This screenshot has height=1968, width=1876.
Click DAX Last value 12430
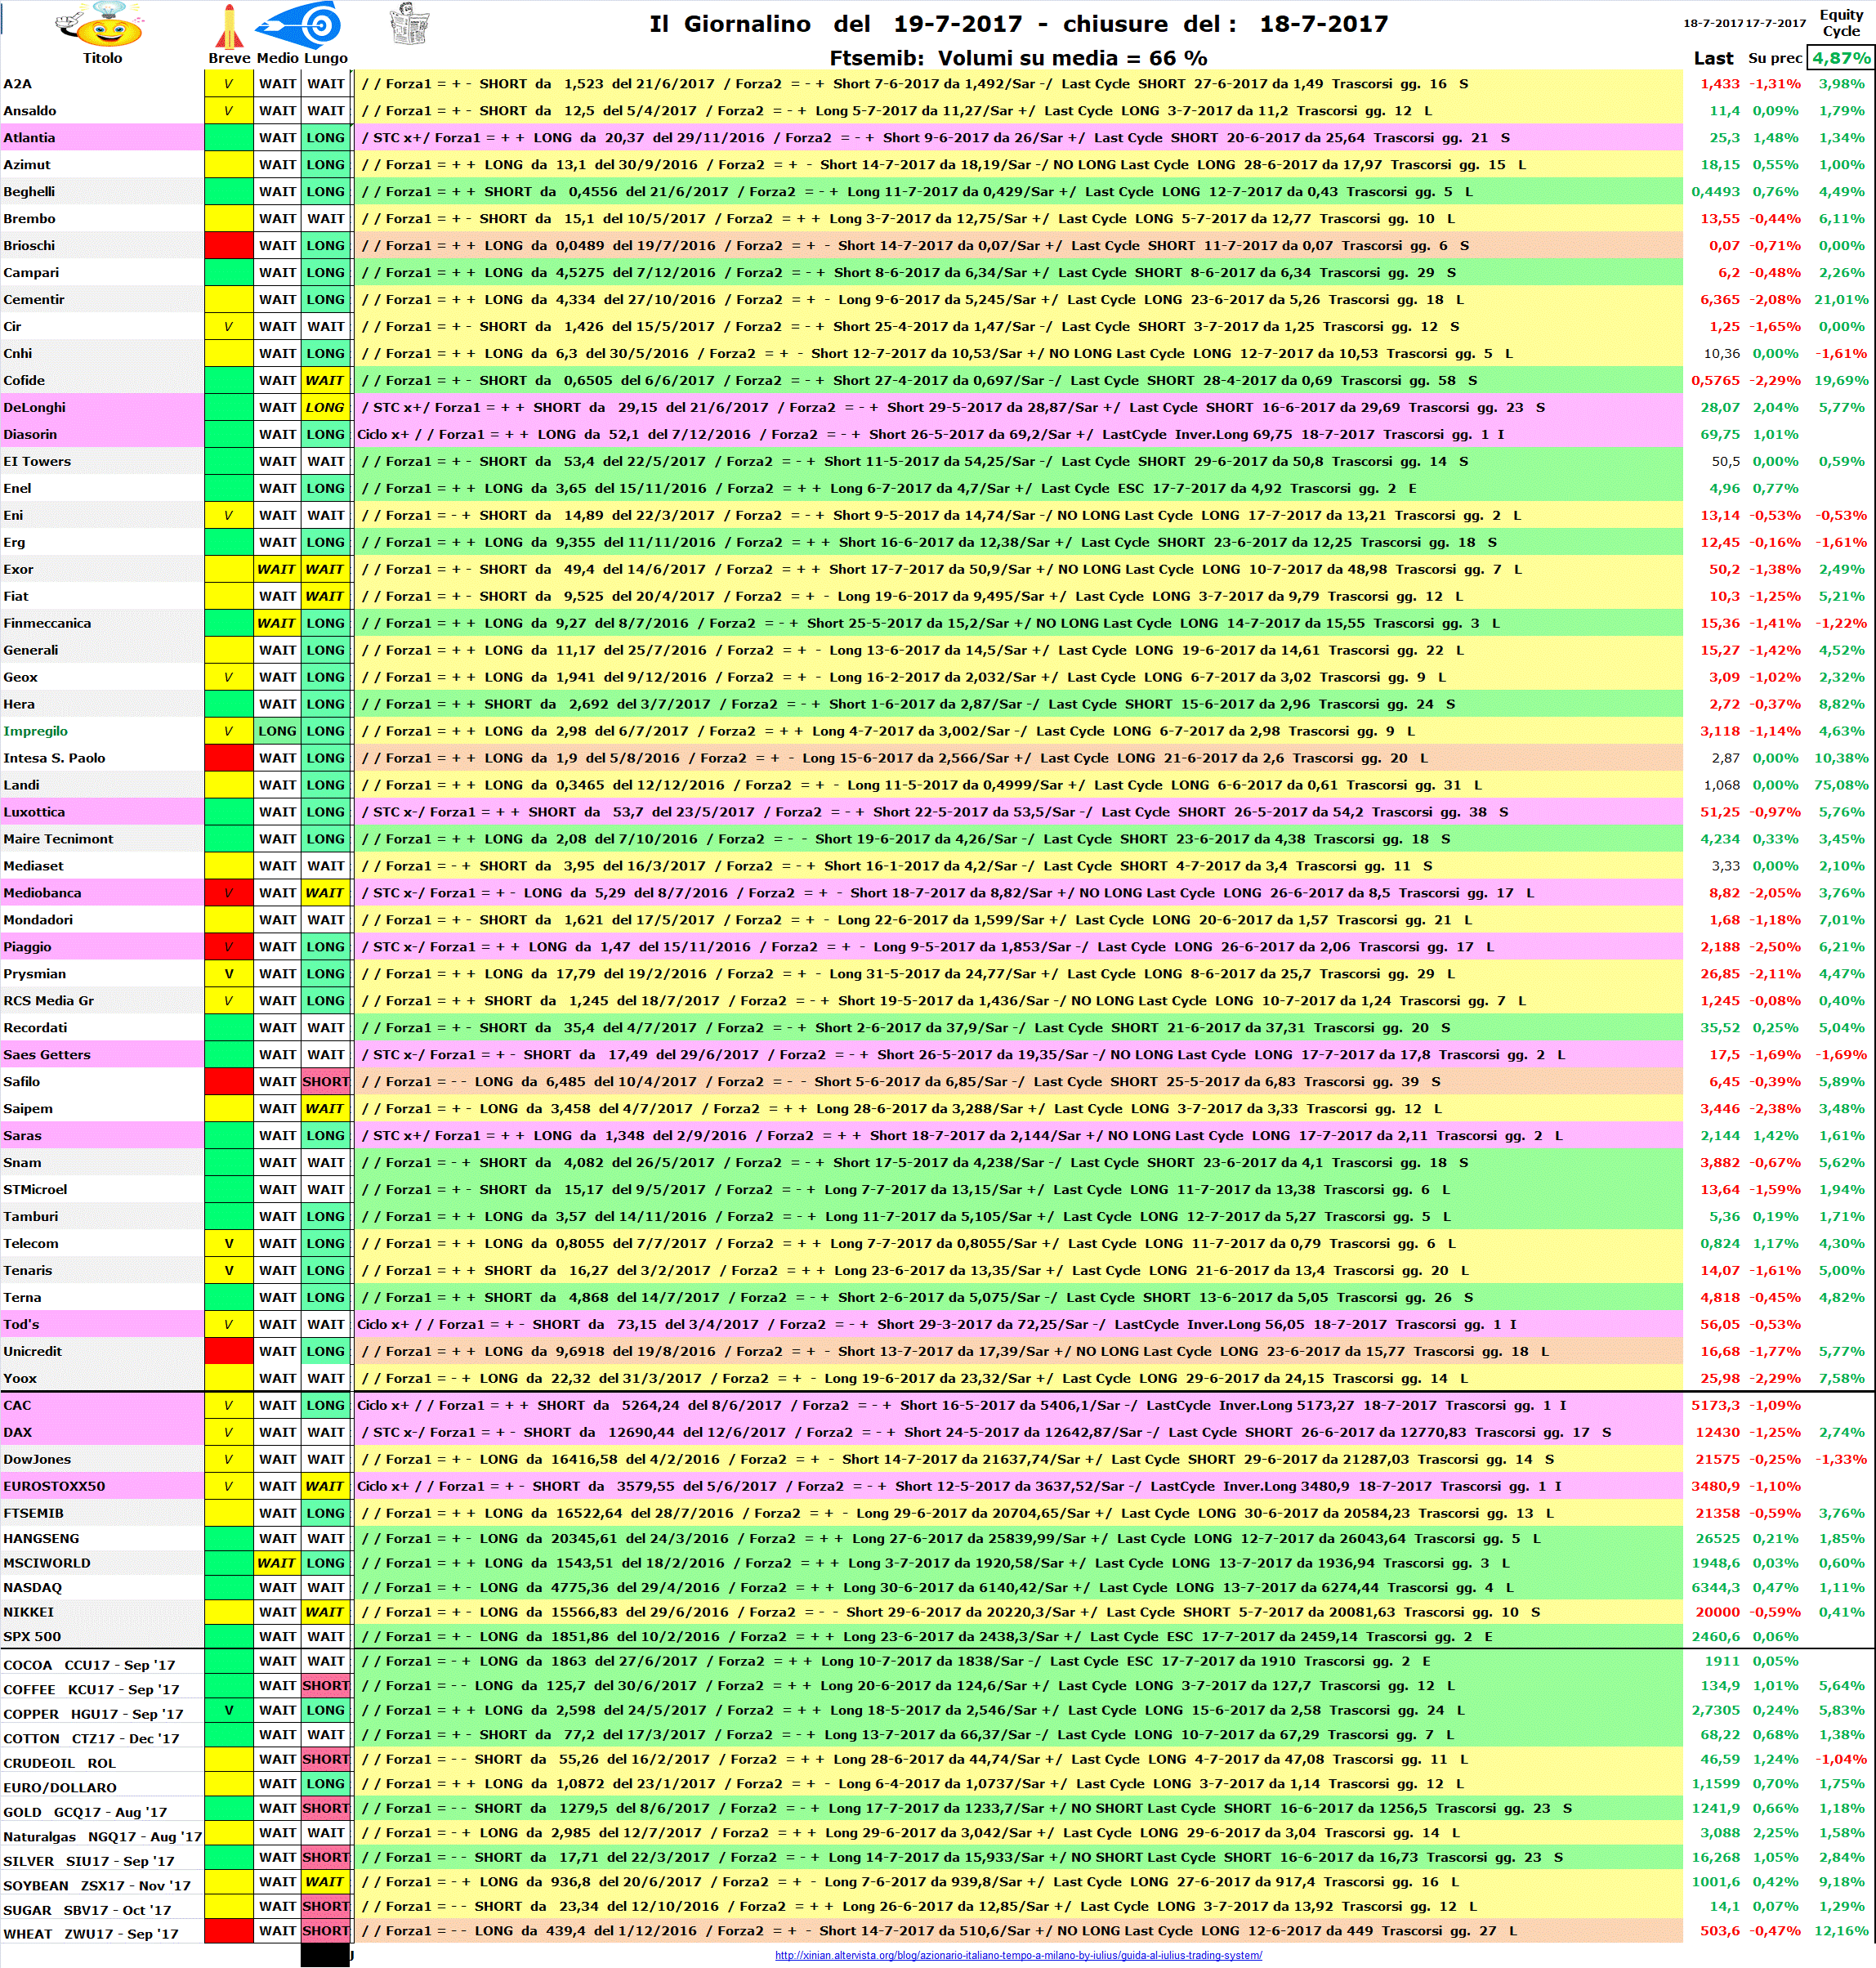pyautogui.click(x=1717, y=1433)
